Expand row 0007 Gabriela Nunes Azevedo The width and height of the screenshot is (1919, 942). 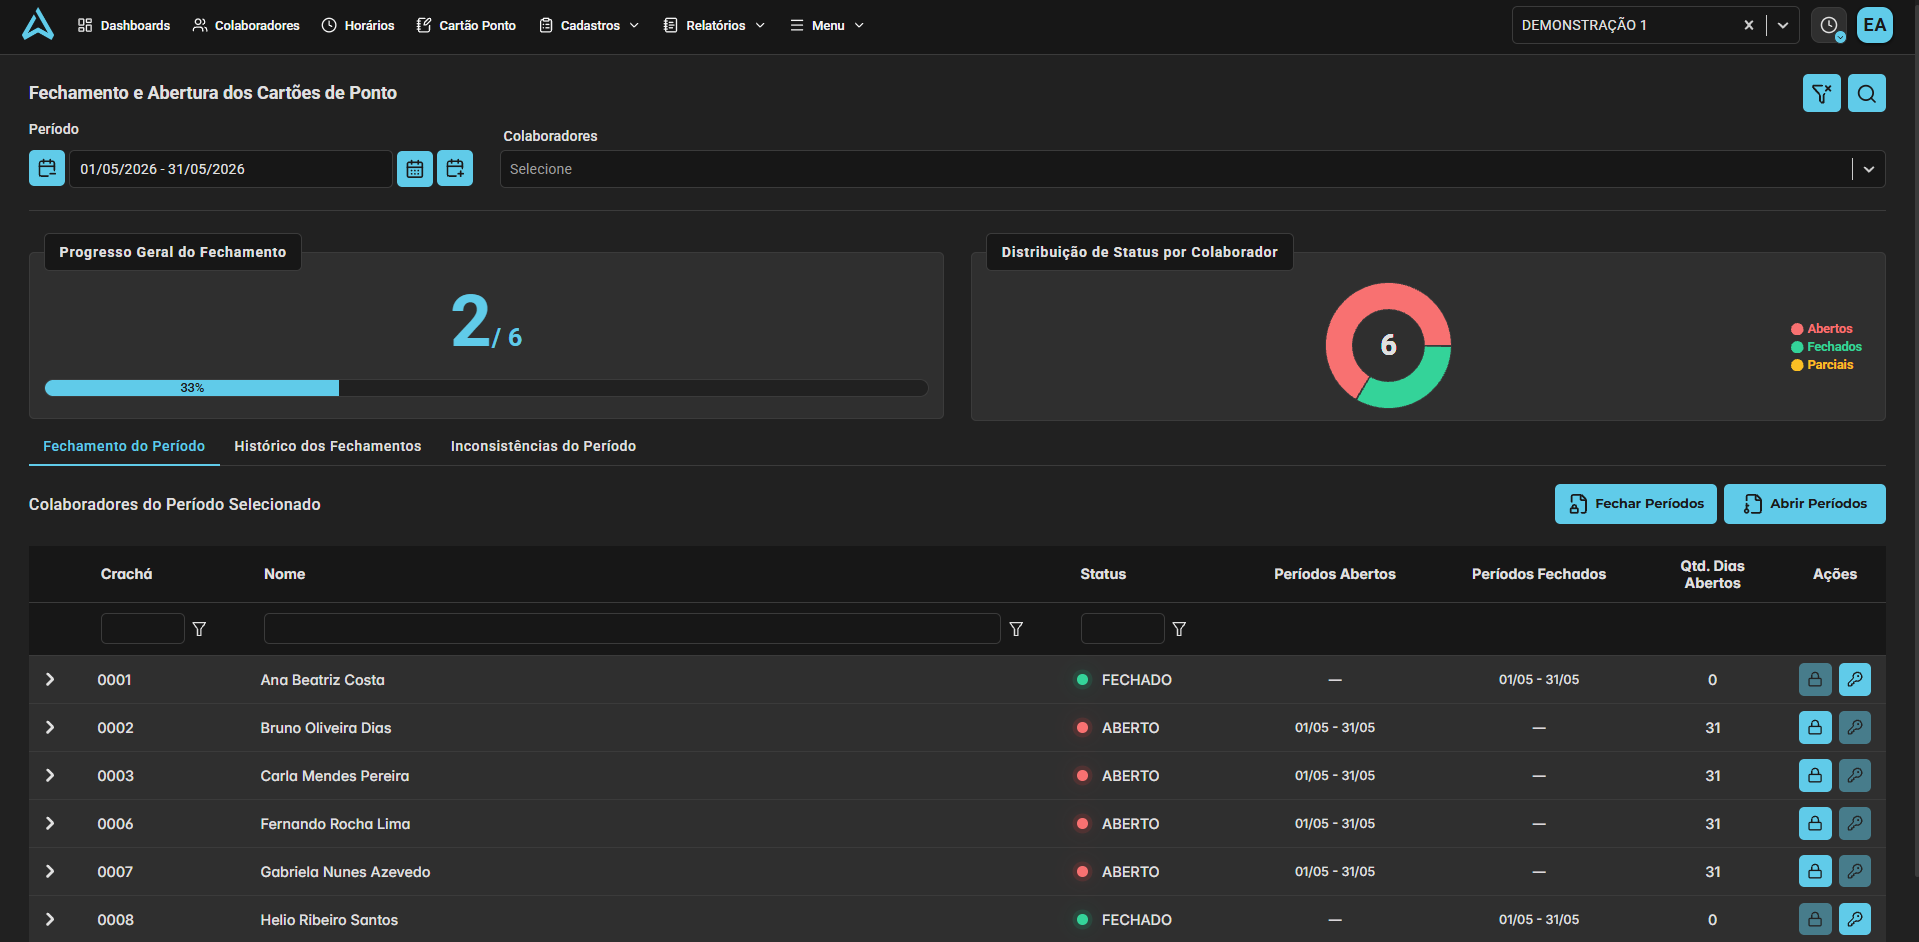[x=50, y=871]
